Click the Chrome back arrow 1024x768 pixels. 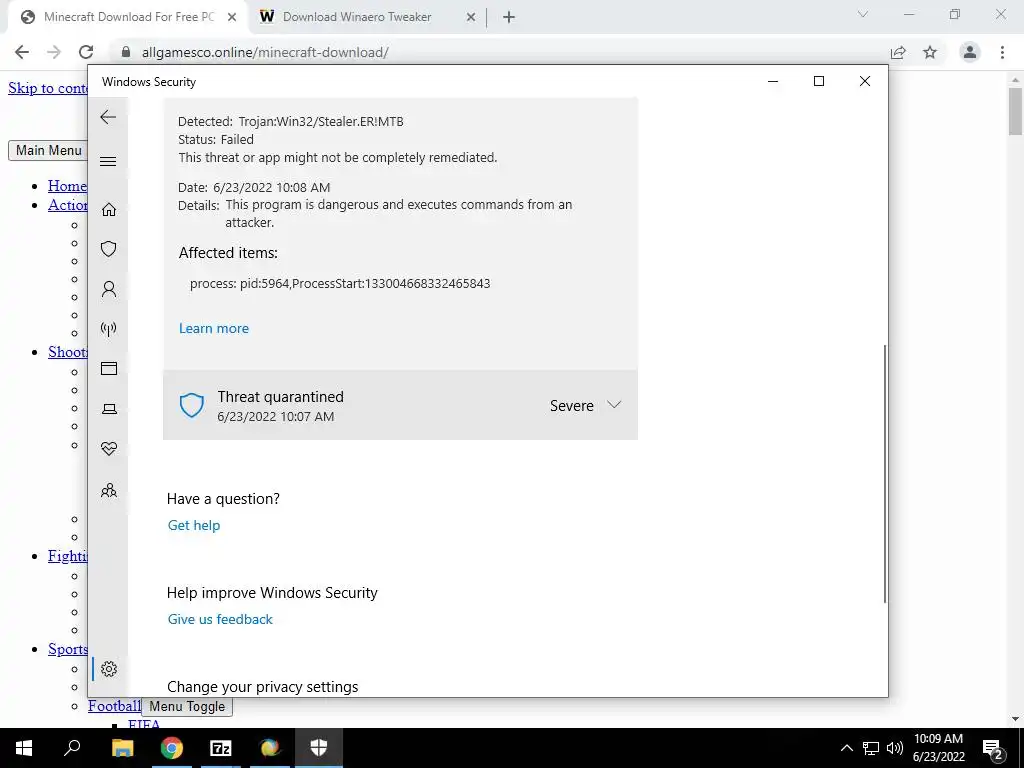coord(22,52)
